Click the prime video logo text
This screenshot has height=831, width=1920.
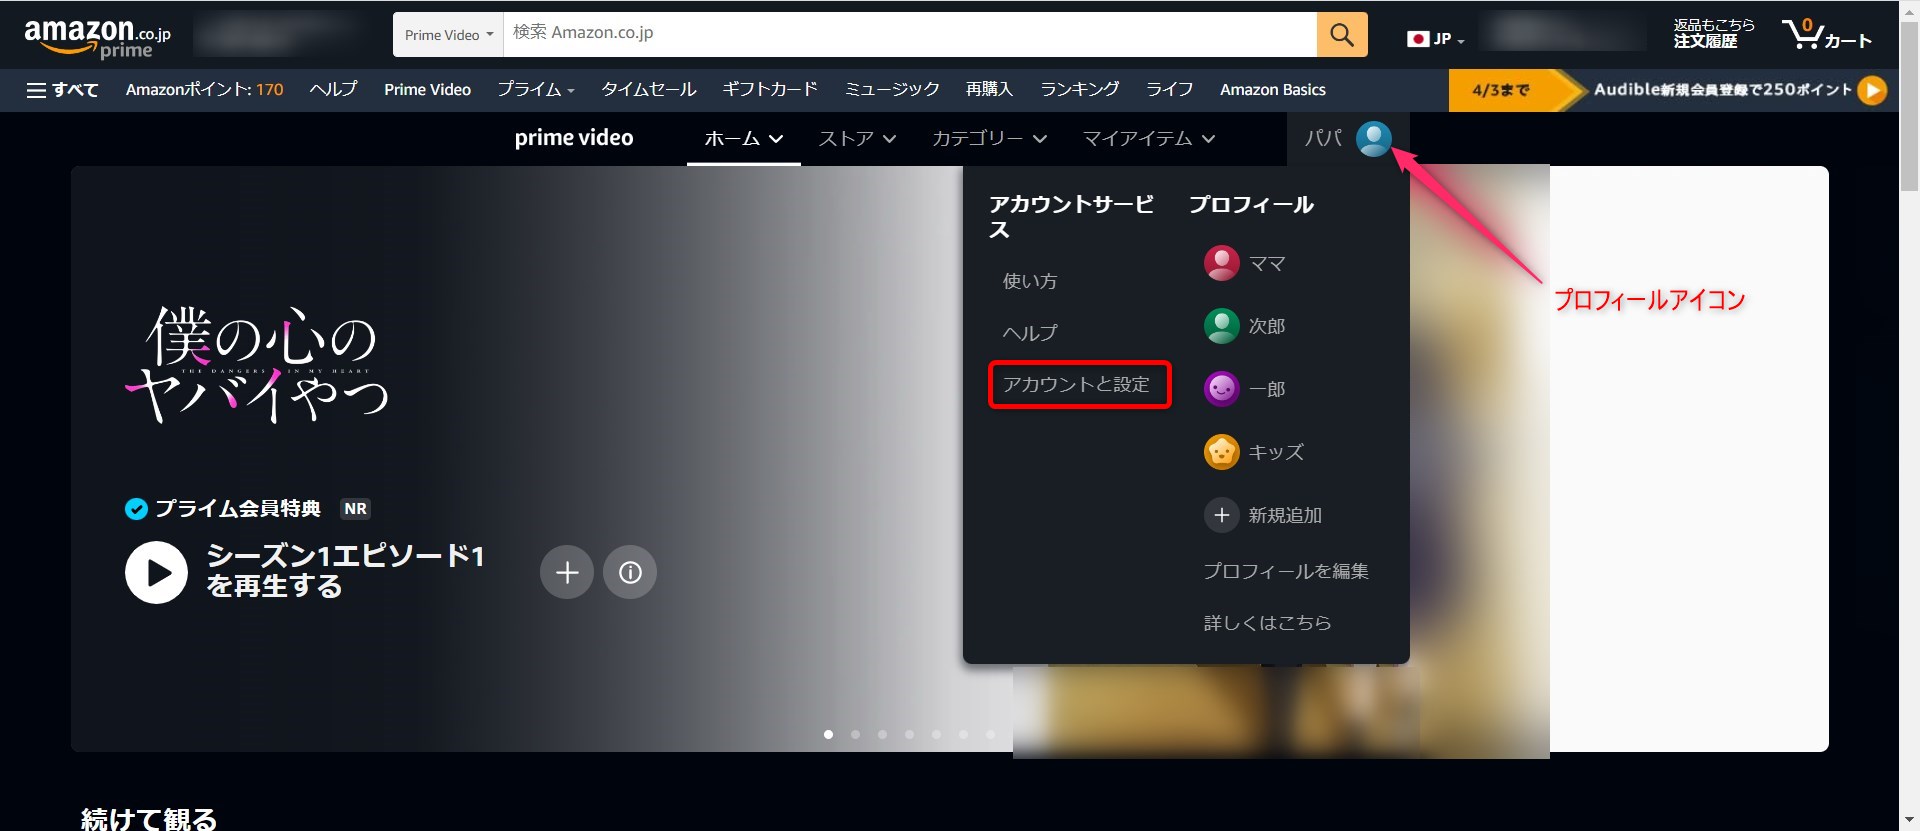coord(574,138)
